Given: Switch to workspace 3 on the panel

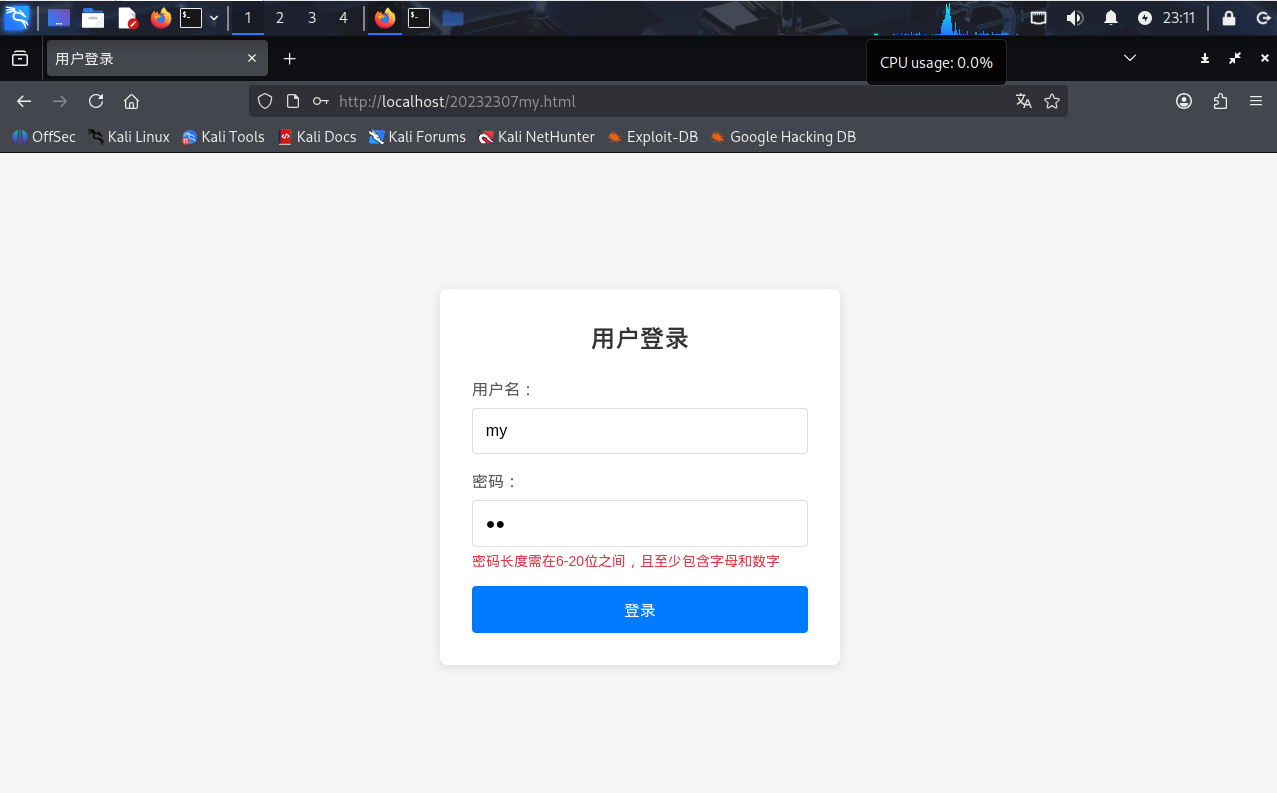Looking at the screenshot, I should point(311,17).
